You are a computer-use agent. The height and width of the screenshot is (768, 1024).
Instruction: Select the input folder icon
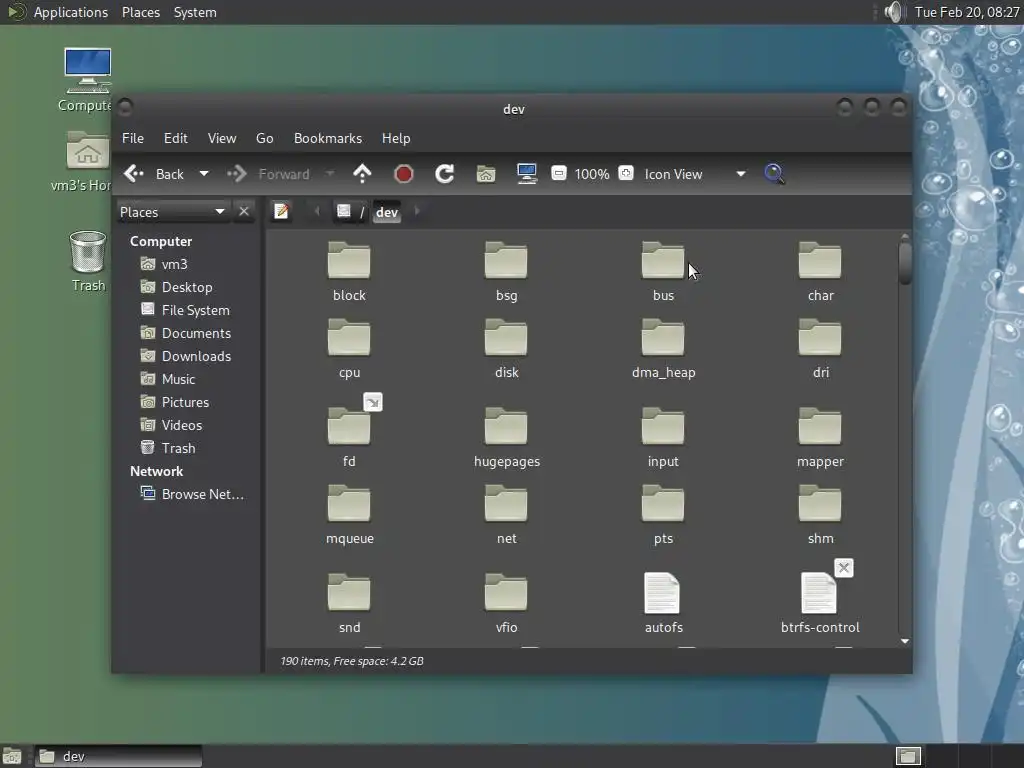click(663, 426)
